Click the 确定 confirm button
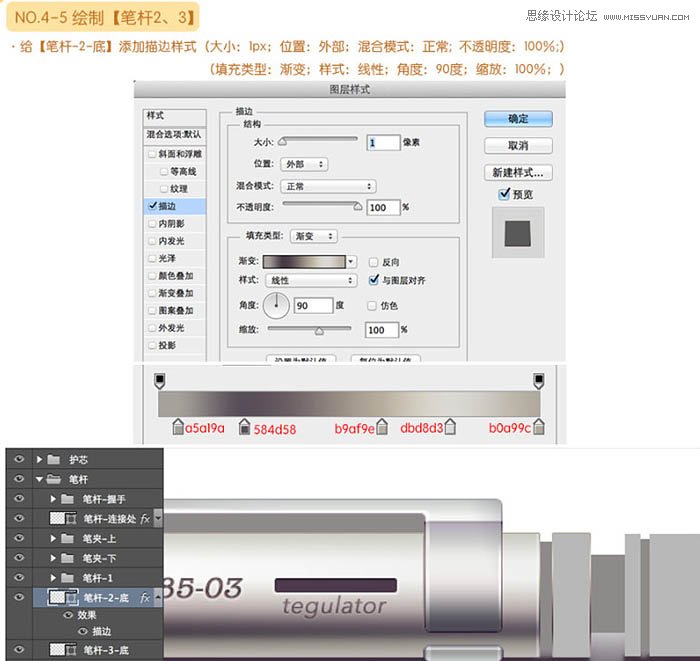Screen dimensions: 700x661 (518, 119)
